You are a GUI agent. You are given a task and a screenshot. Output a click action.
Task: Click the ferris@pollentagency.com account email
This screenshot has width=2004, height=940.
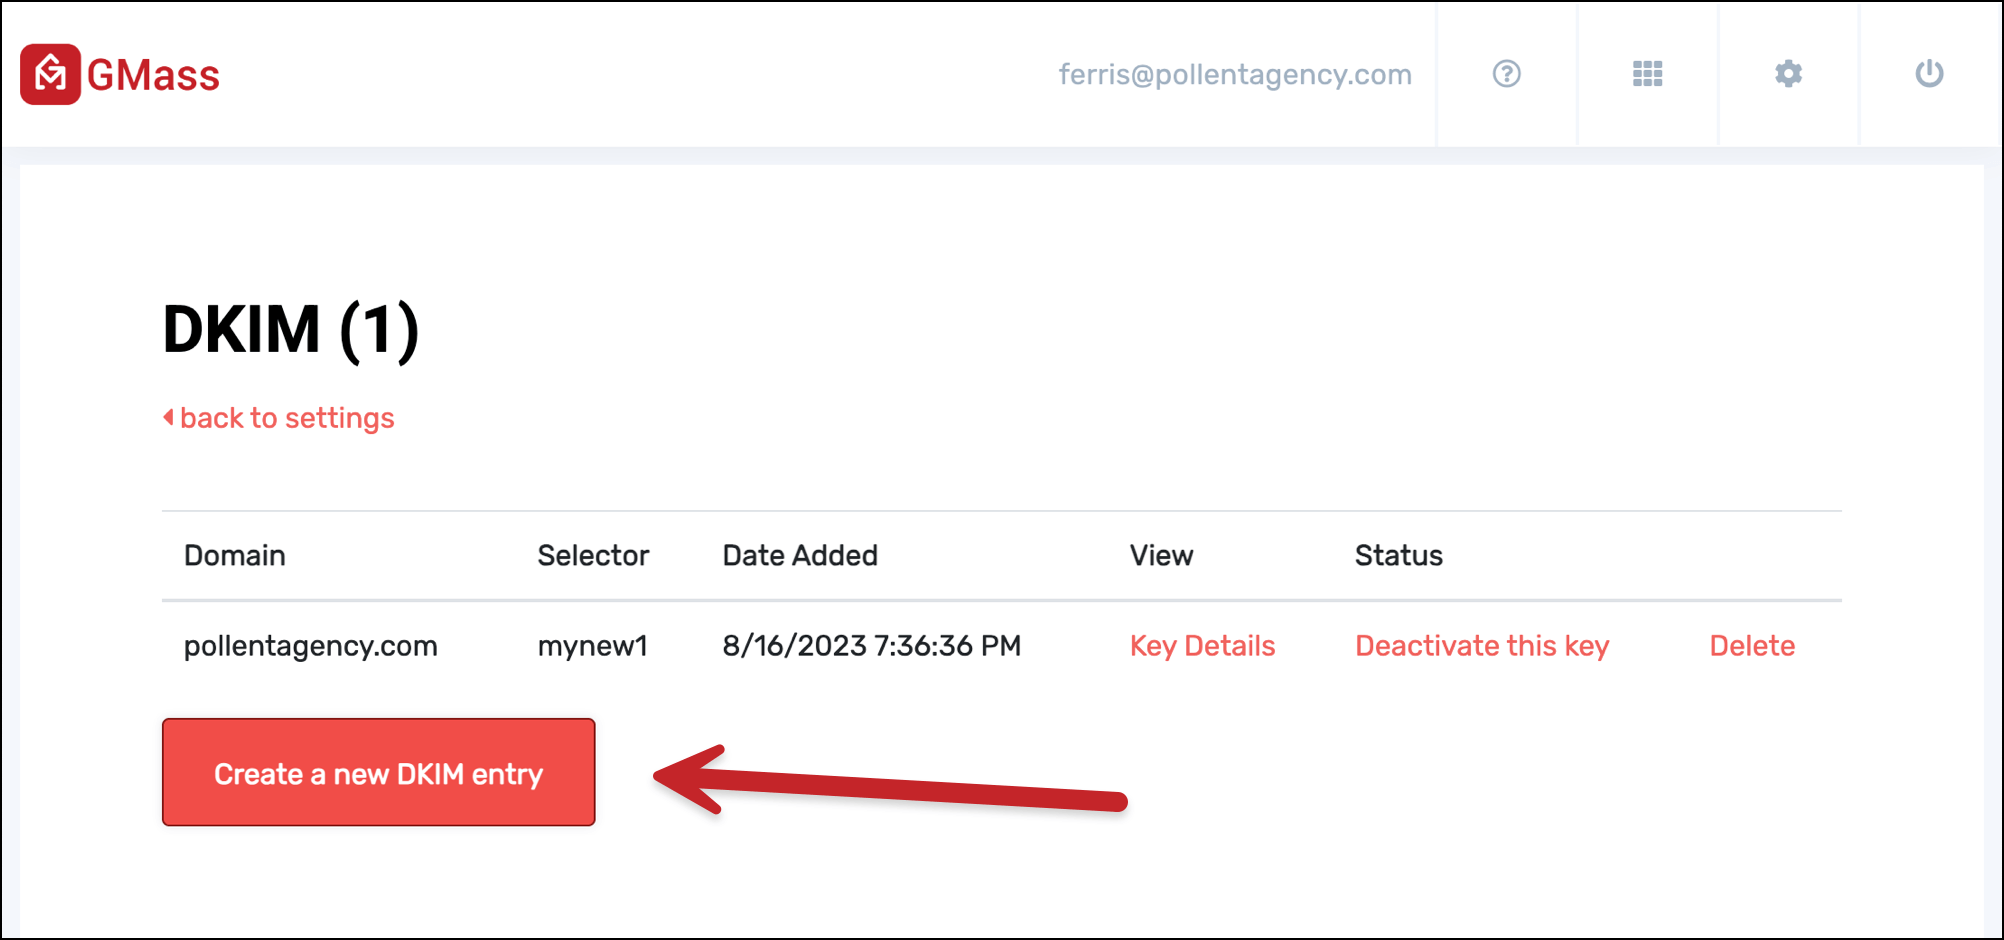1235,75
